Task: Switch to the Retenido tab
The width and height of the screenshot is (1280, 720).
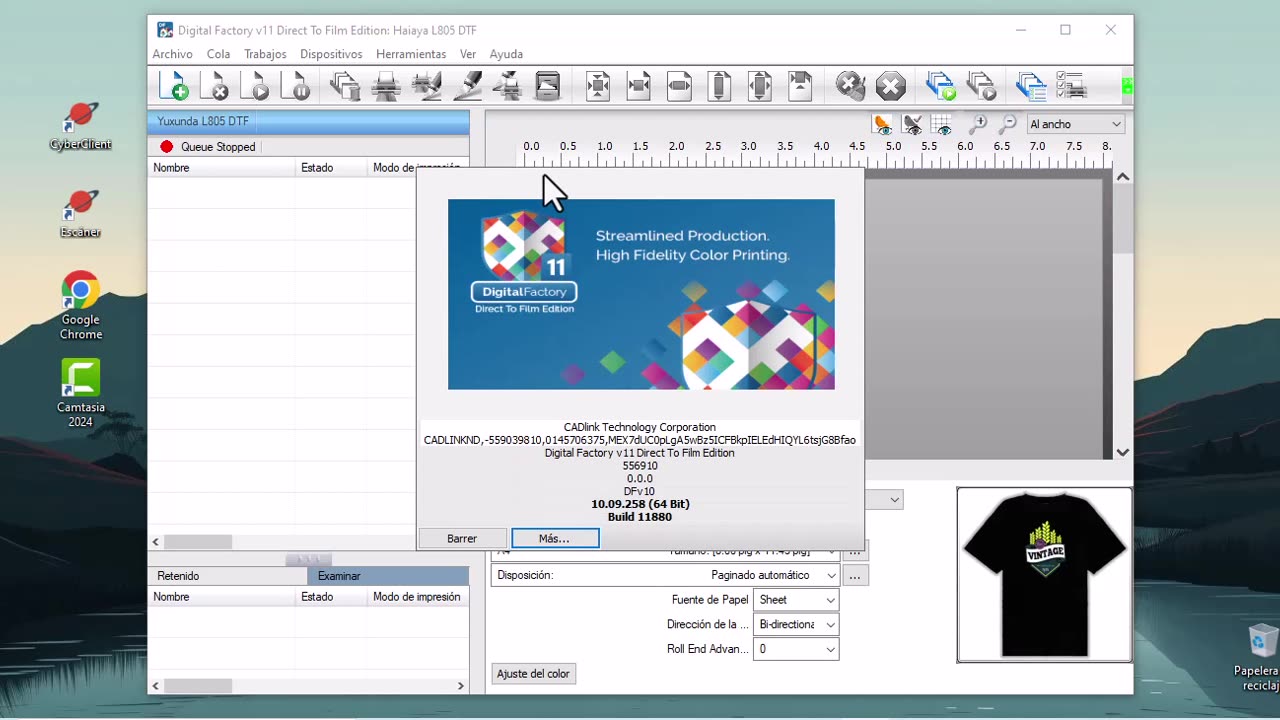Action: 227,576
